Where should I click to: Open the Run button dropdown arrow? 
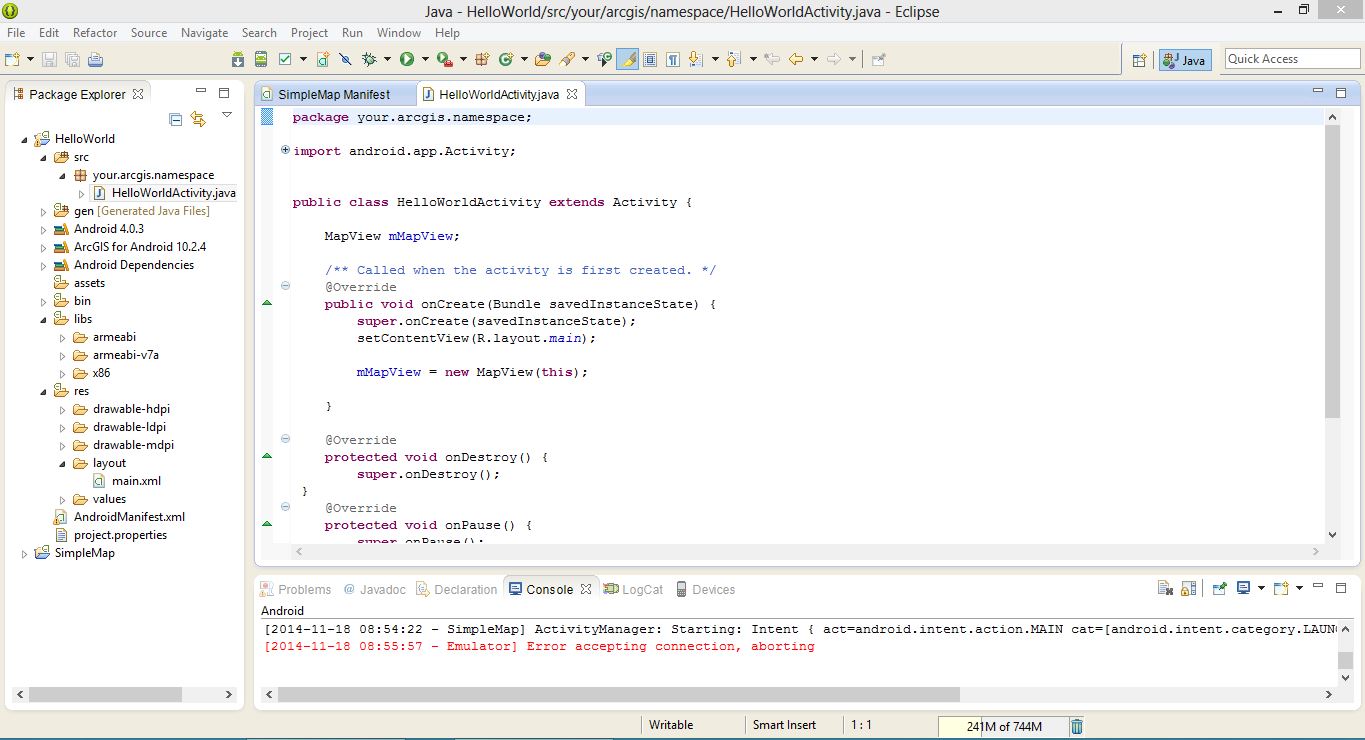click(x=423, y=60)
